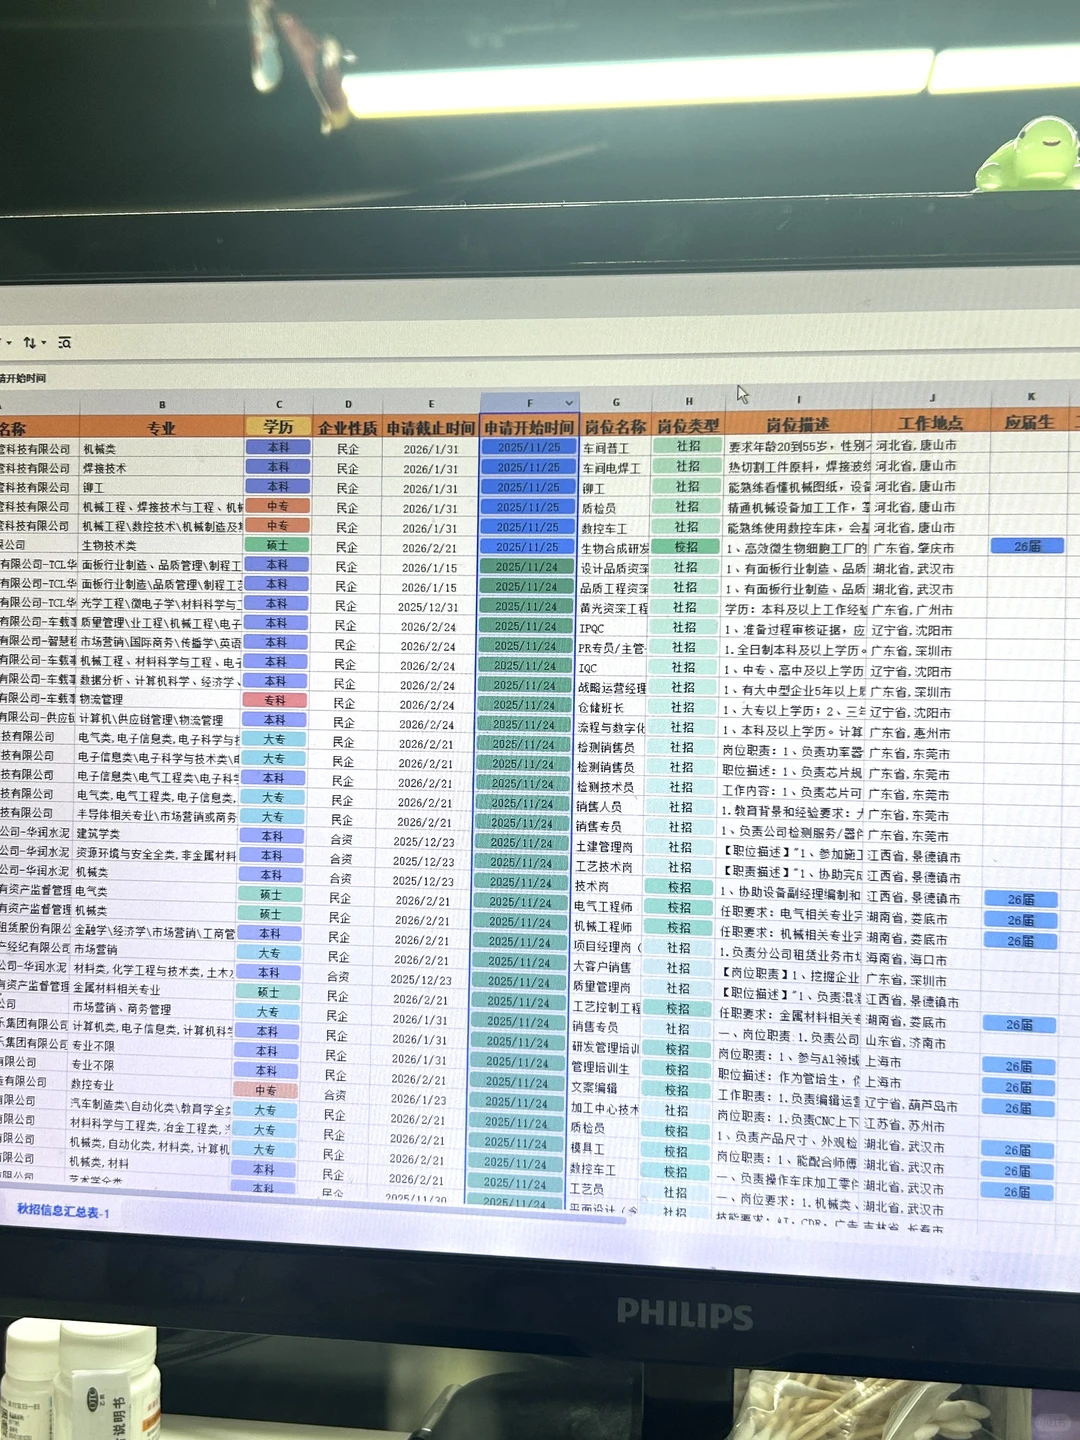The width and height of the screenshot is (1080, 1440).
Task: Select the 广东省, 惠州市 location cell
Action: (928, 733)
